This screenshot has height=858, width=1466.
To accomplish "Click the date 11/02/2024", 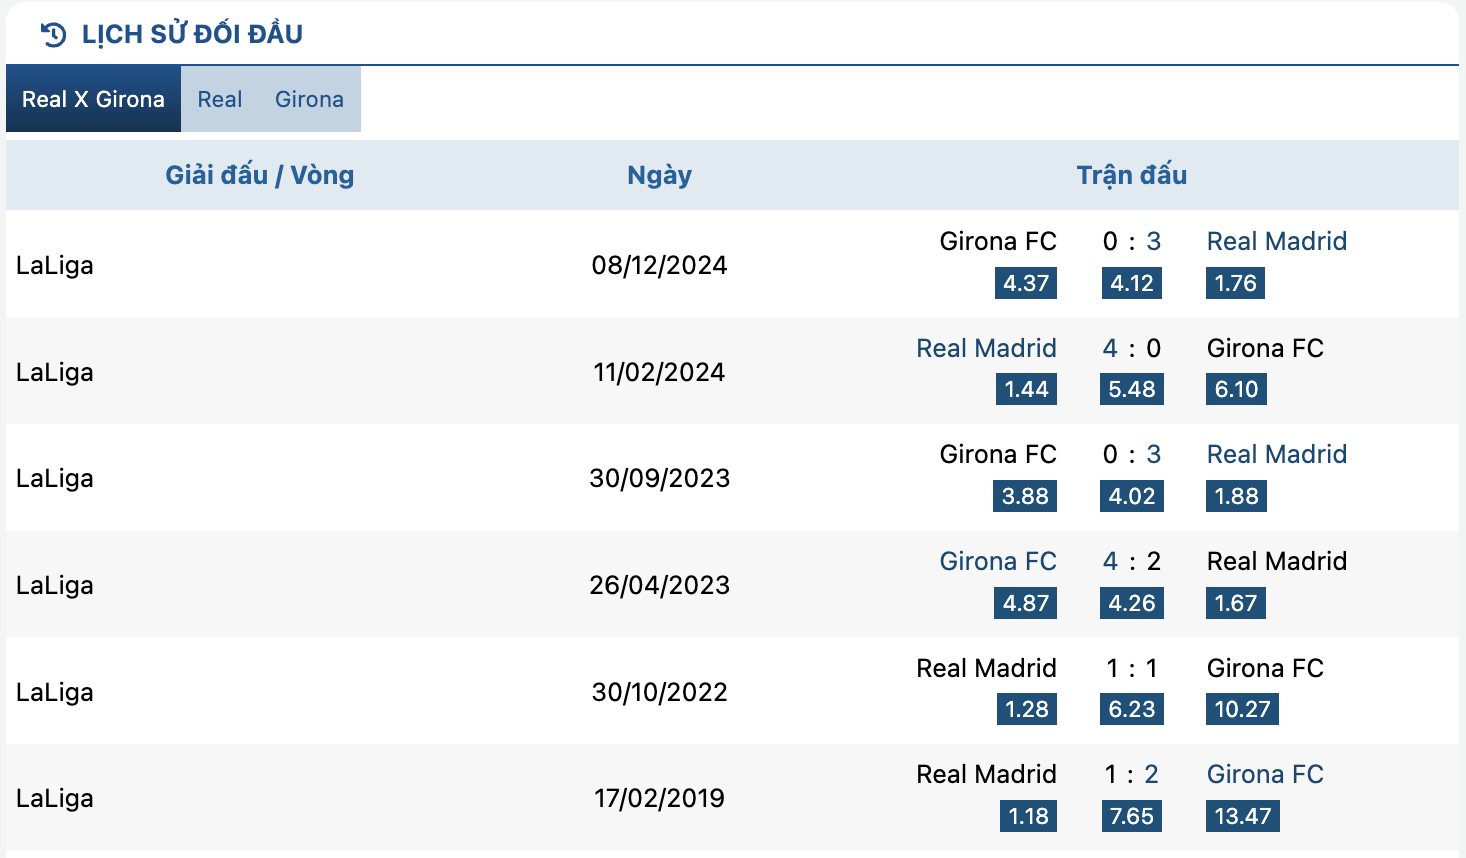I will pos(659,372).
